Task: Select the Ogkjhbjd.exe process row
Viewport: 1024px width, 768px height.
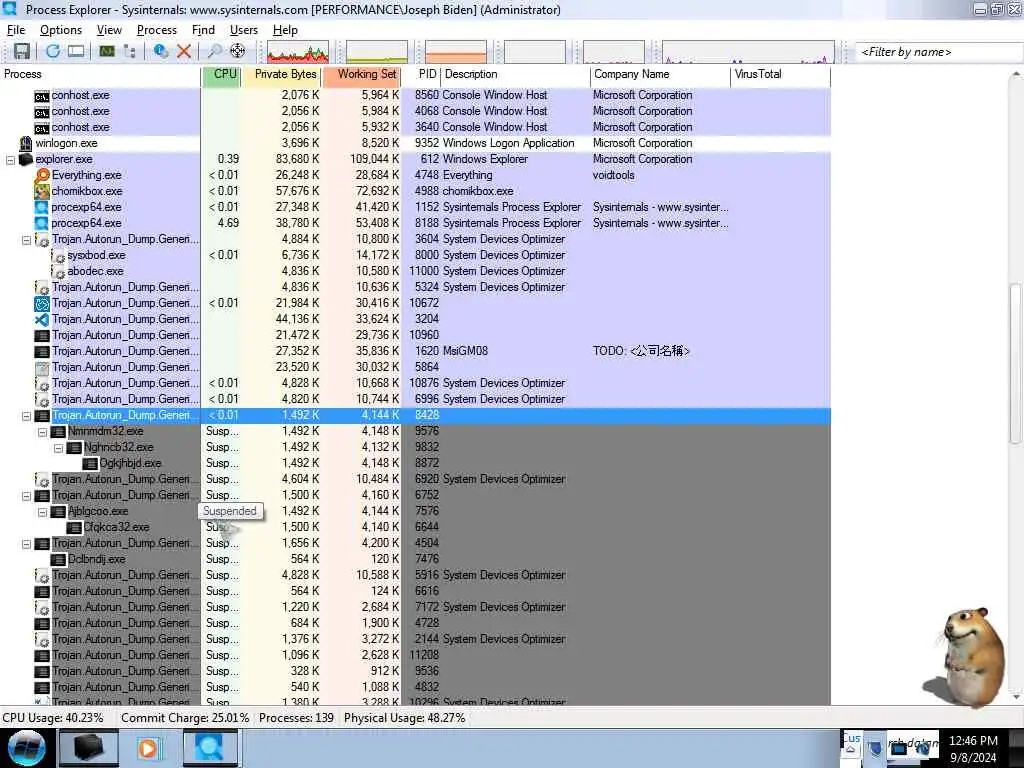Action: (415, 463)
